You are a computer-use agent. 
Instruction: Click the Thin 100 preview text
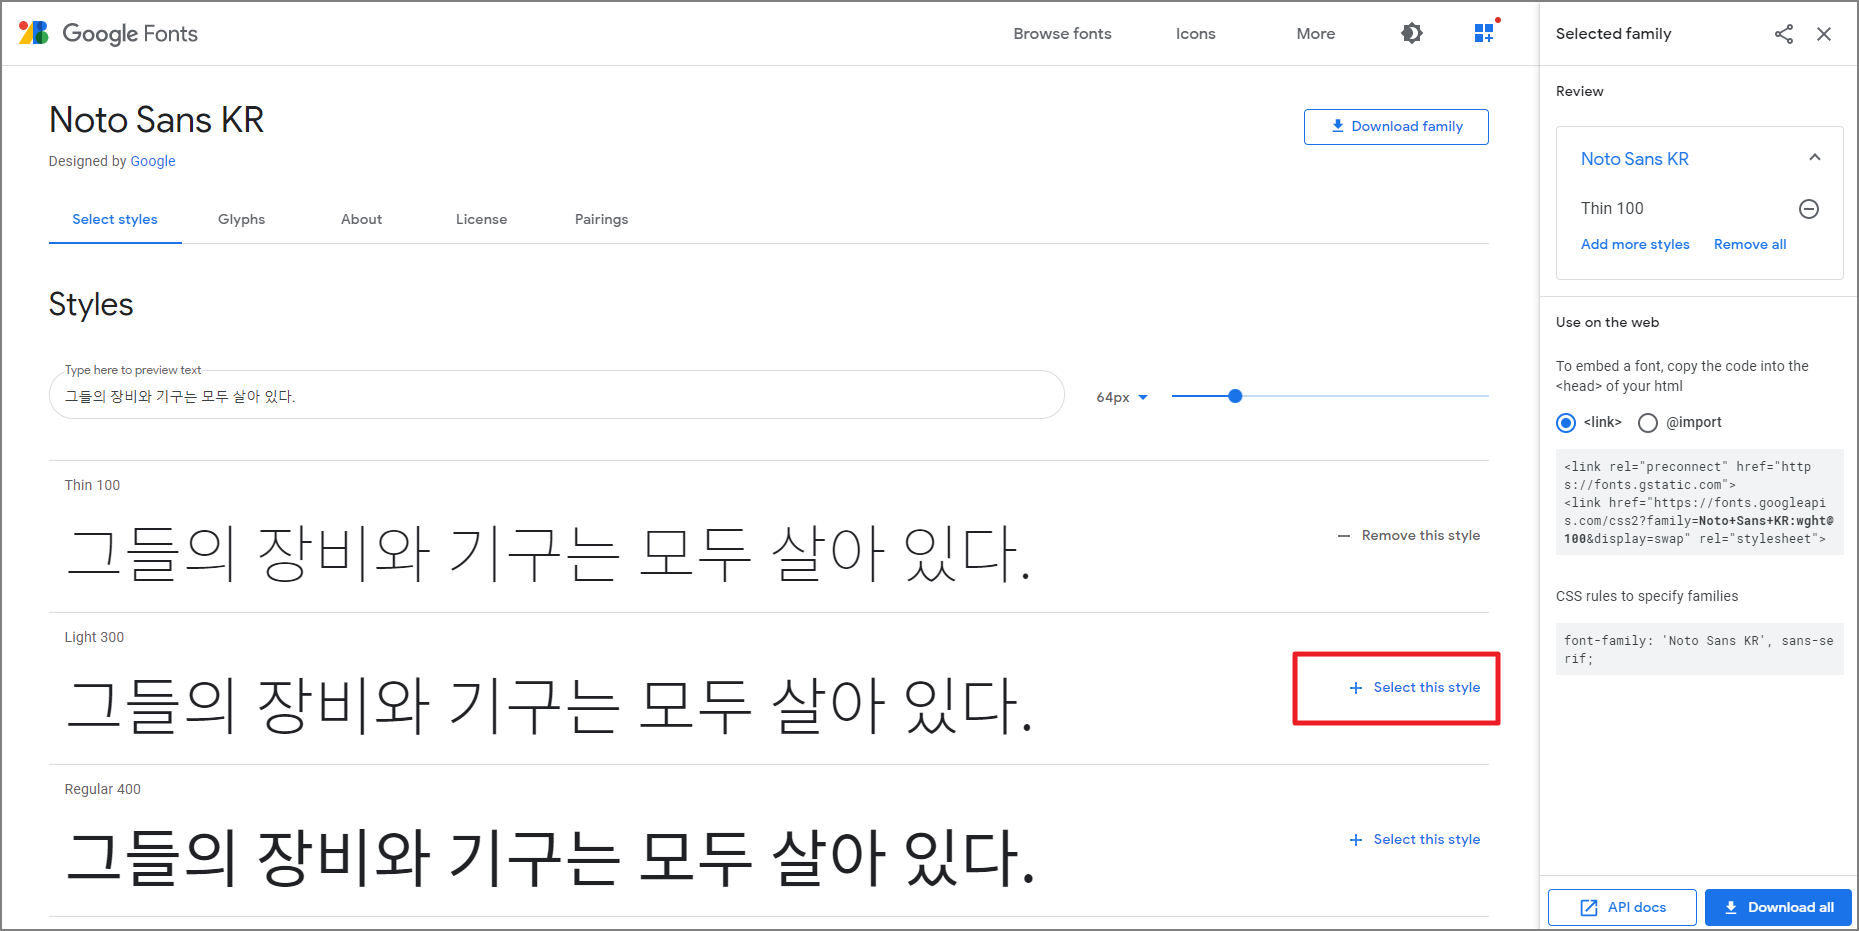549,553
